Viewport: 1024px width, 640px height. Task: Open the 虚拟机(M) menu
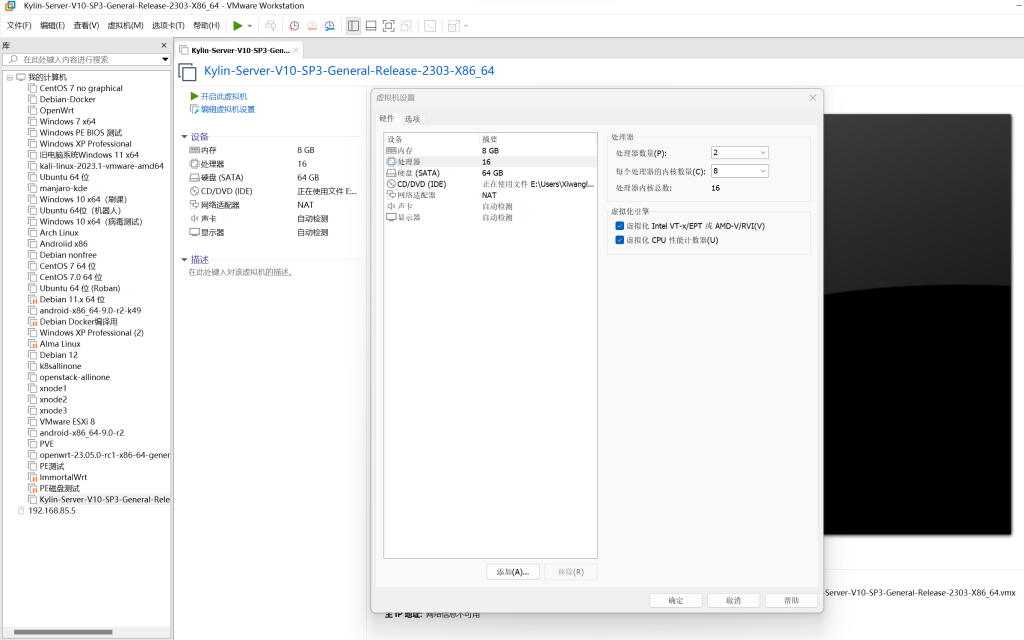point(125,25)
